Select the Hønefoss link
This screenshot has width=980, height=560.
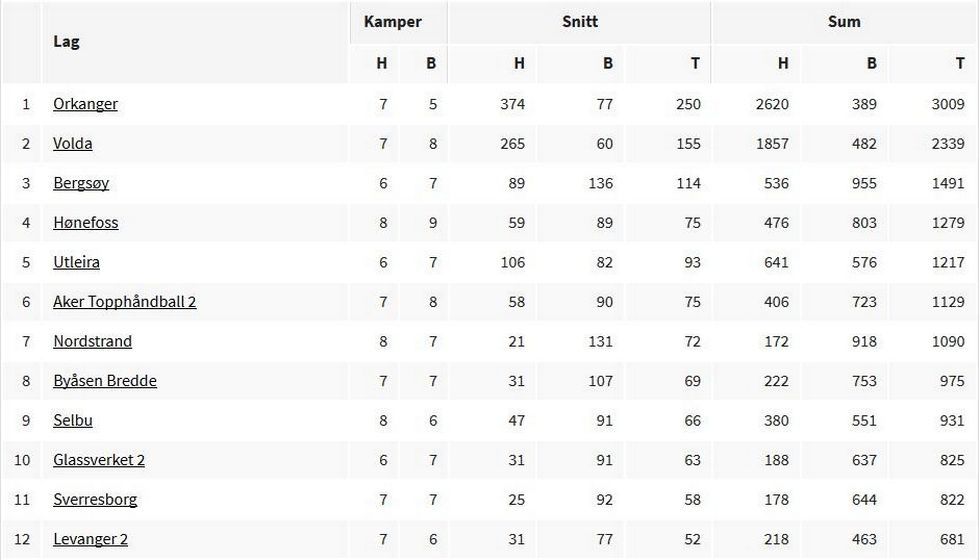click(x=85, y=222)
